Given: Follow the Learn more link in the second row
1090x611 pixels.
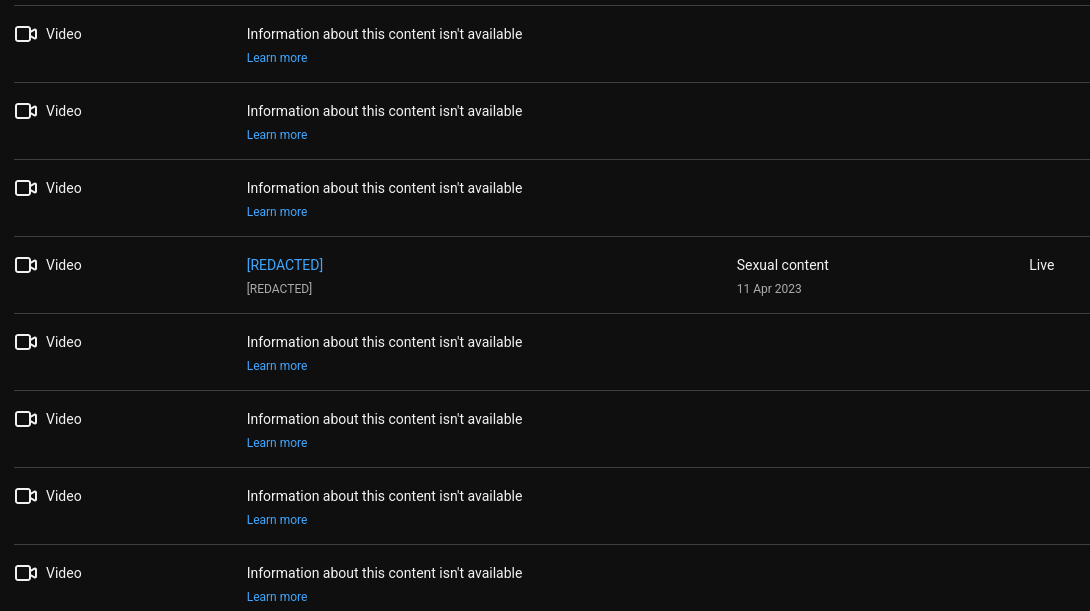Looking at the screenshot, I should 277,135.
